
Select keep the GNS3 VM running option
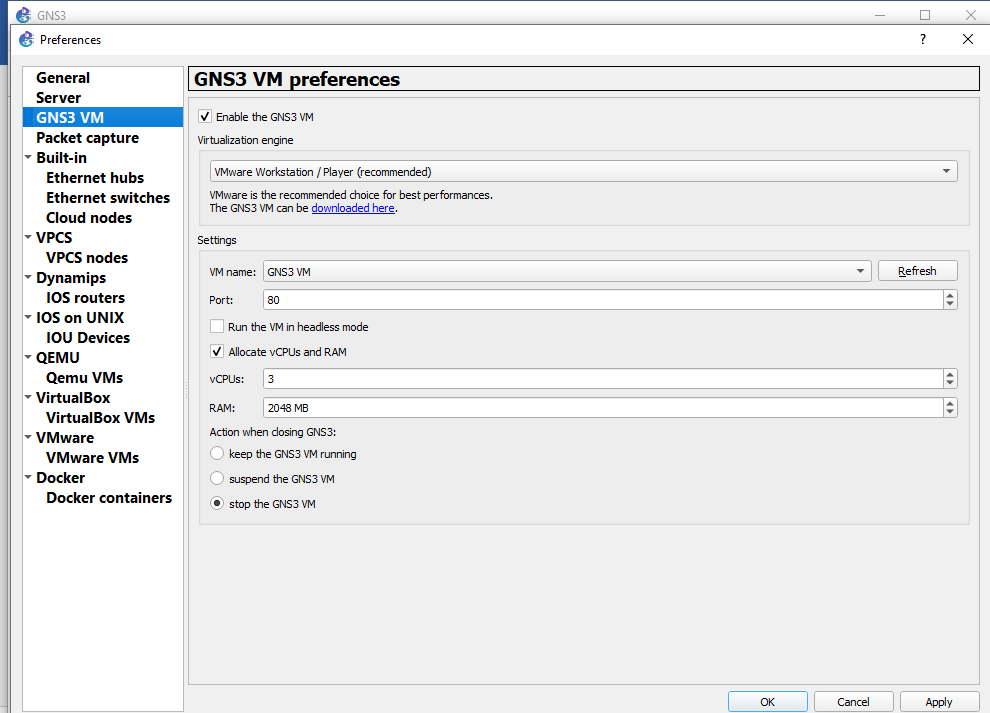pos(217,453)
